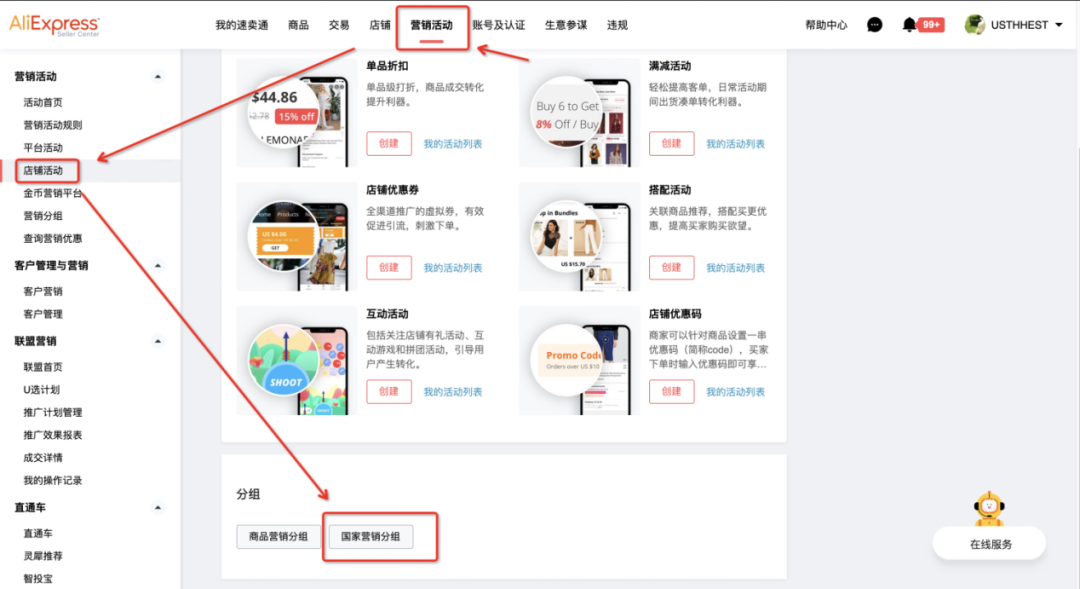Screen dimensions: 1080x589
Task: Collapse the 客户管理与营销 sidebar section
Action: [158, 265]
